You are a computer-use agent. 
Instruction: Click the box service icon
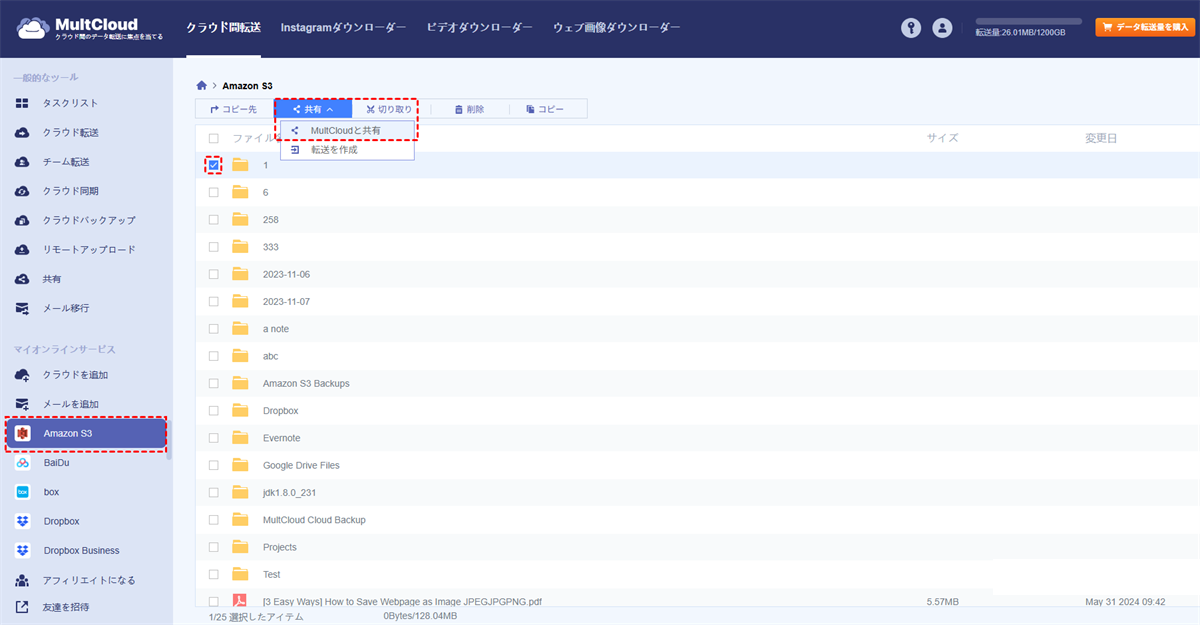tap(22, 492)
